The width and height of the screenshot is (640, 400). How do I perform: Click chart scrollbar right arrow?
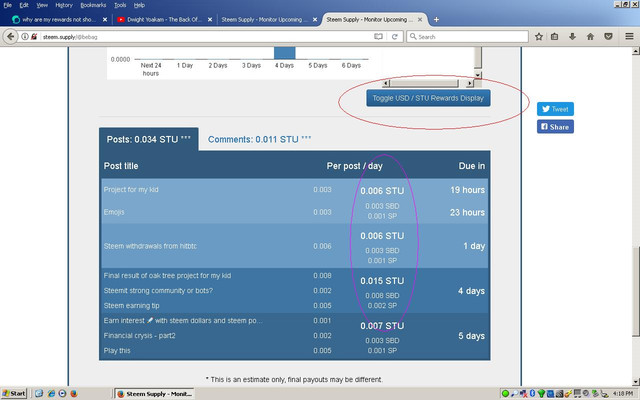point(470,83)
